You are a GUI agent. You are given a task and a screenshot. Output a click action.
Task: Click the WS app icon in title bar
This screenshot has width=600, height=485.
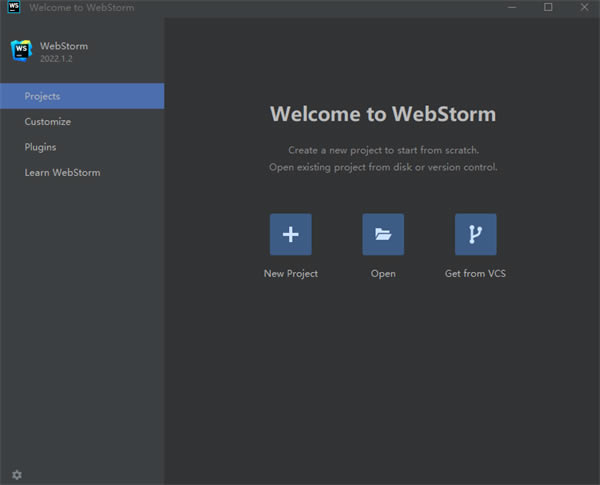13,8
